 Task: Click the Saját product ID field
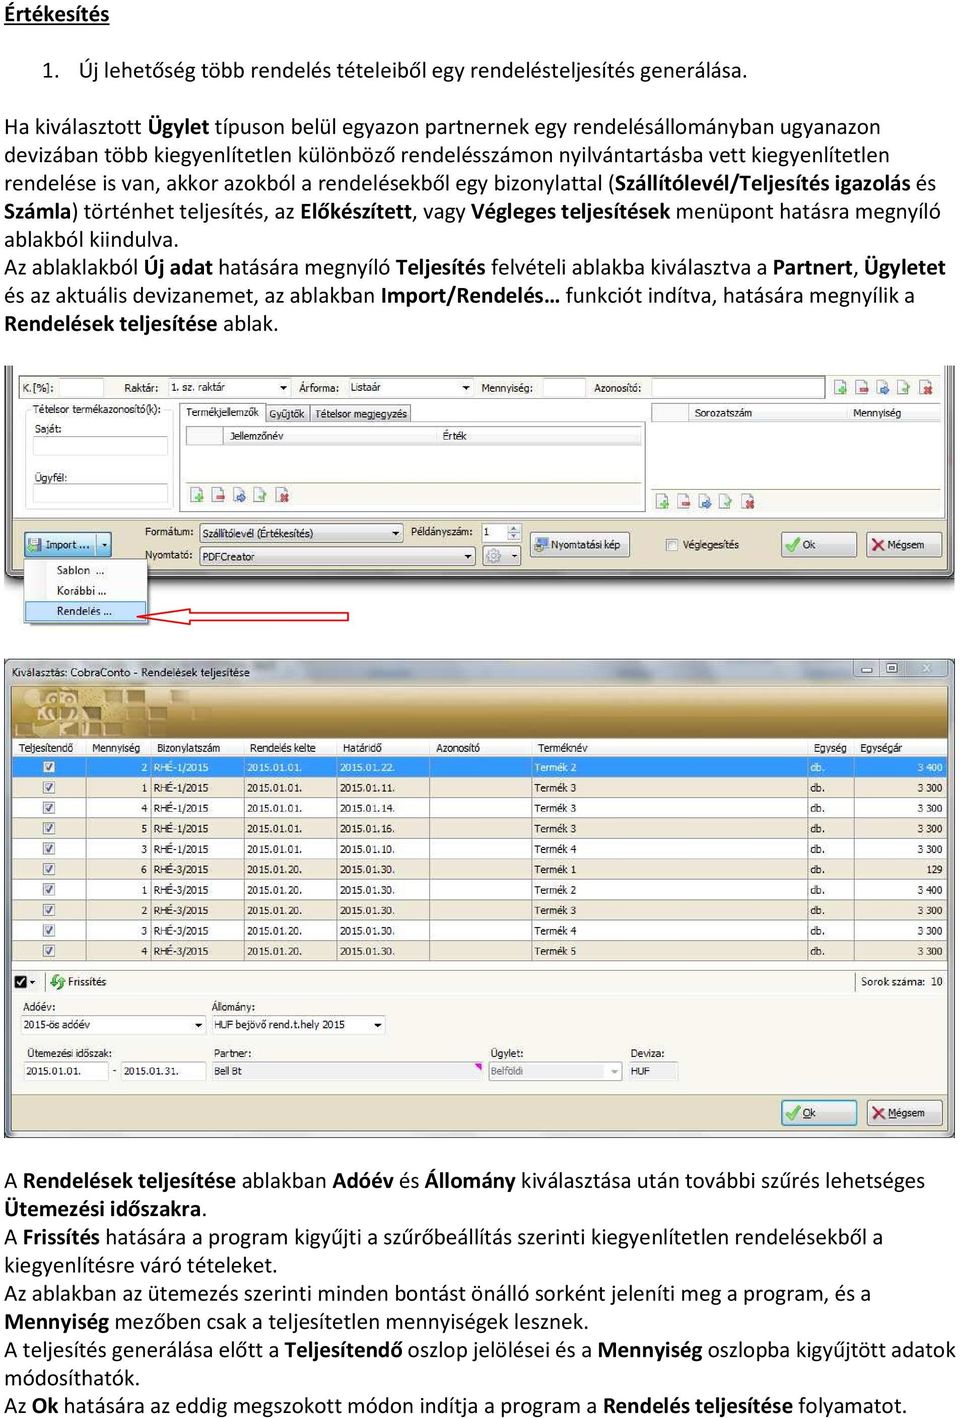point(101,445)
